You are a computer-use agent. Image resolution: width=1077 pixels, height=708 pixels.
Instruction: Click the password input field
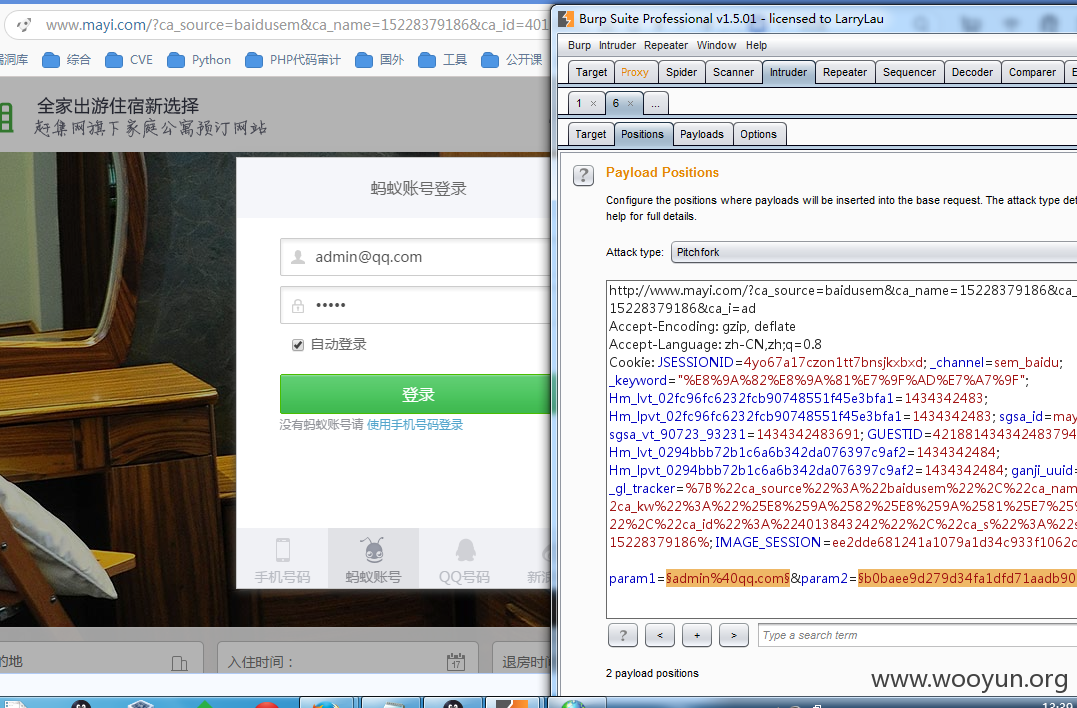point(416,305)
